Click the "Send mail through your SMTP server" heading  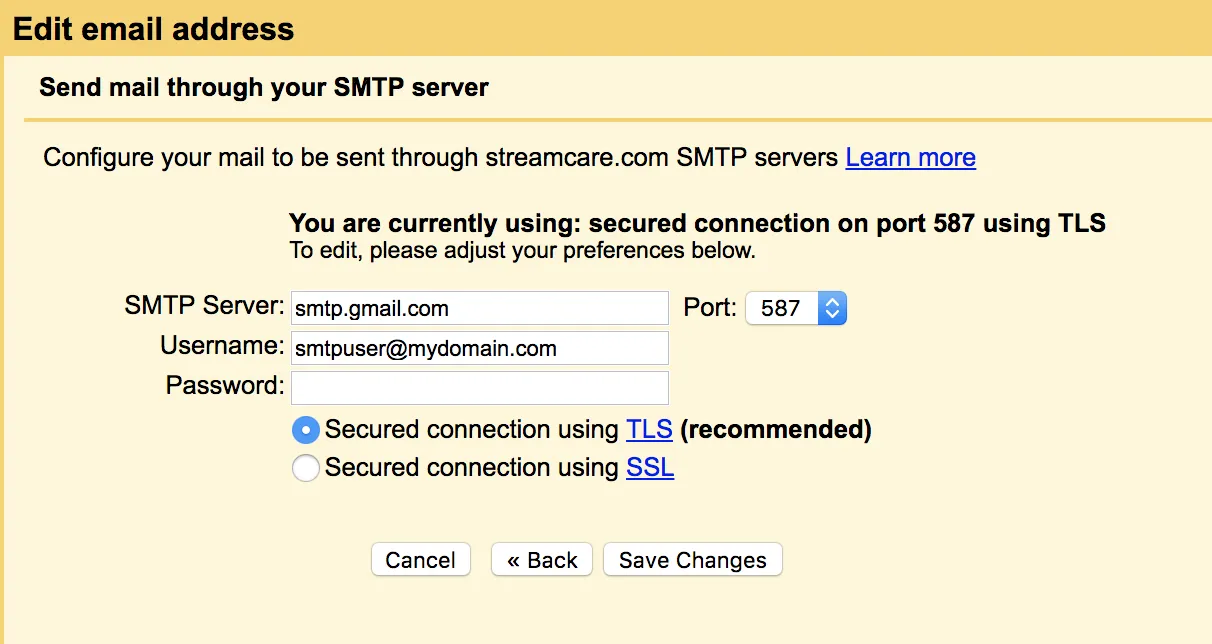pos(264,88)
